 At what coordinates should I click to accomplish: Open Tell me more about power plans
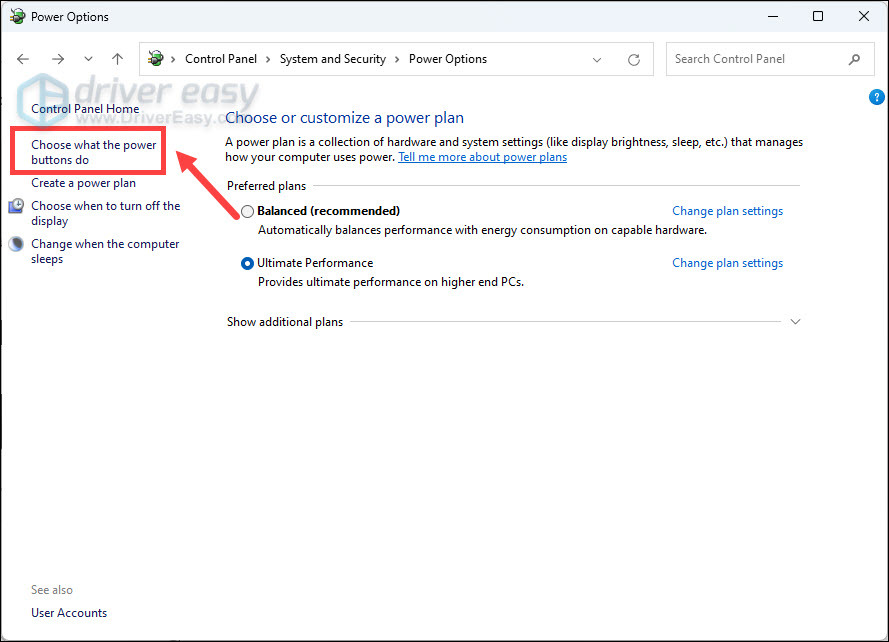(482, 157)
